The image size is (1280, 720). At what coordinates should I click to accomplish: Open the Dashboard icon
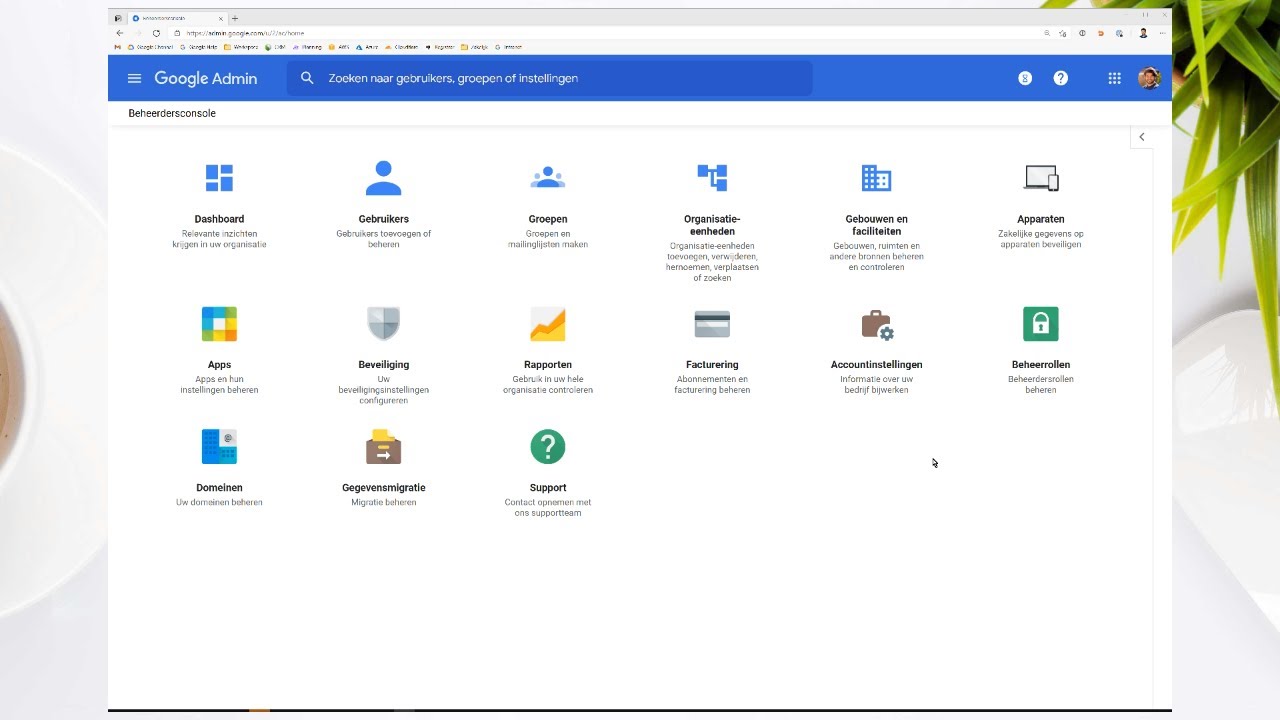(x=219, y=178)
